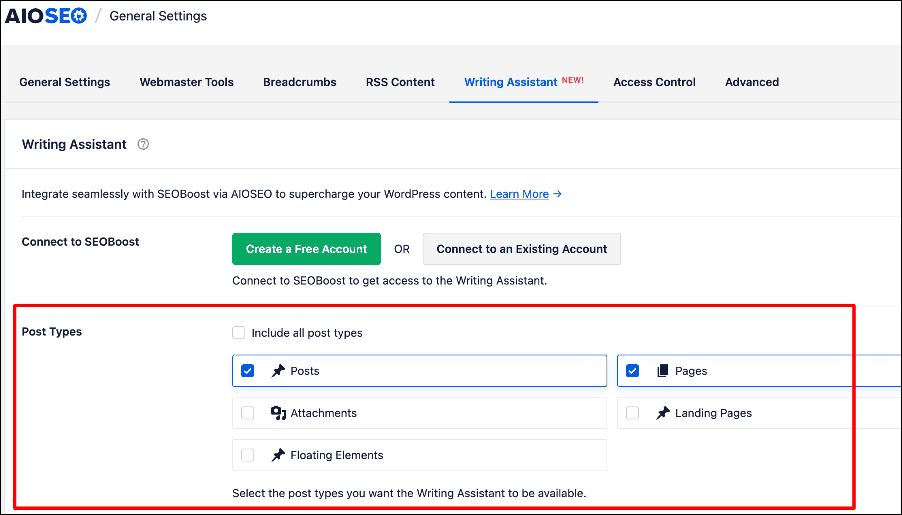
Task: Click the media icon beside Attachments
Action: point(278,413)
